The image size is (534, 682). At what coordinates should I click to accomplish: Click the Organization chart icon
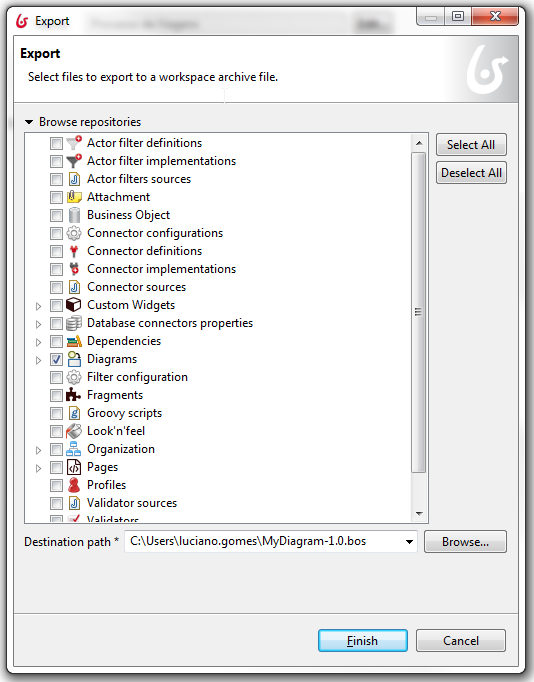(x=73, y=449)
